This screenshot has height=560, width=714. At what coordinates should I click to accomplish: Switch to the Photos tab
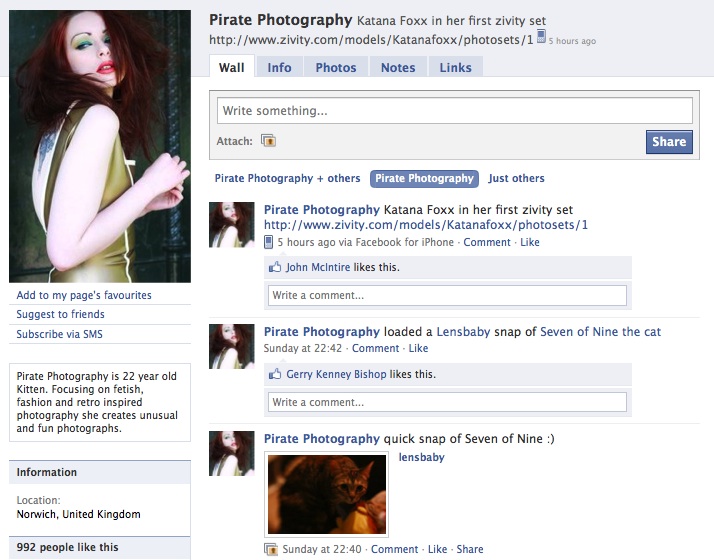(336, 67)
